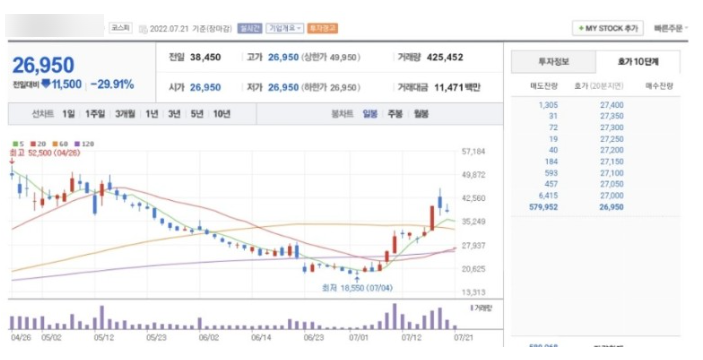Select the 10년 line chart period
The image size is (703, 360).
click(x=221, y=114)
